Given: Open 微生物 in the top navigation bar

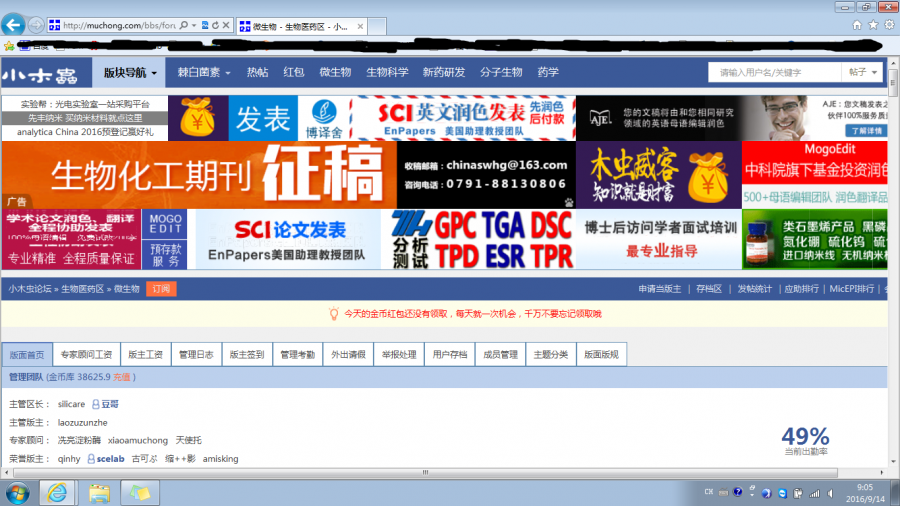Looking at the screenshot, I should point(335,72).
